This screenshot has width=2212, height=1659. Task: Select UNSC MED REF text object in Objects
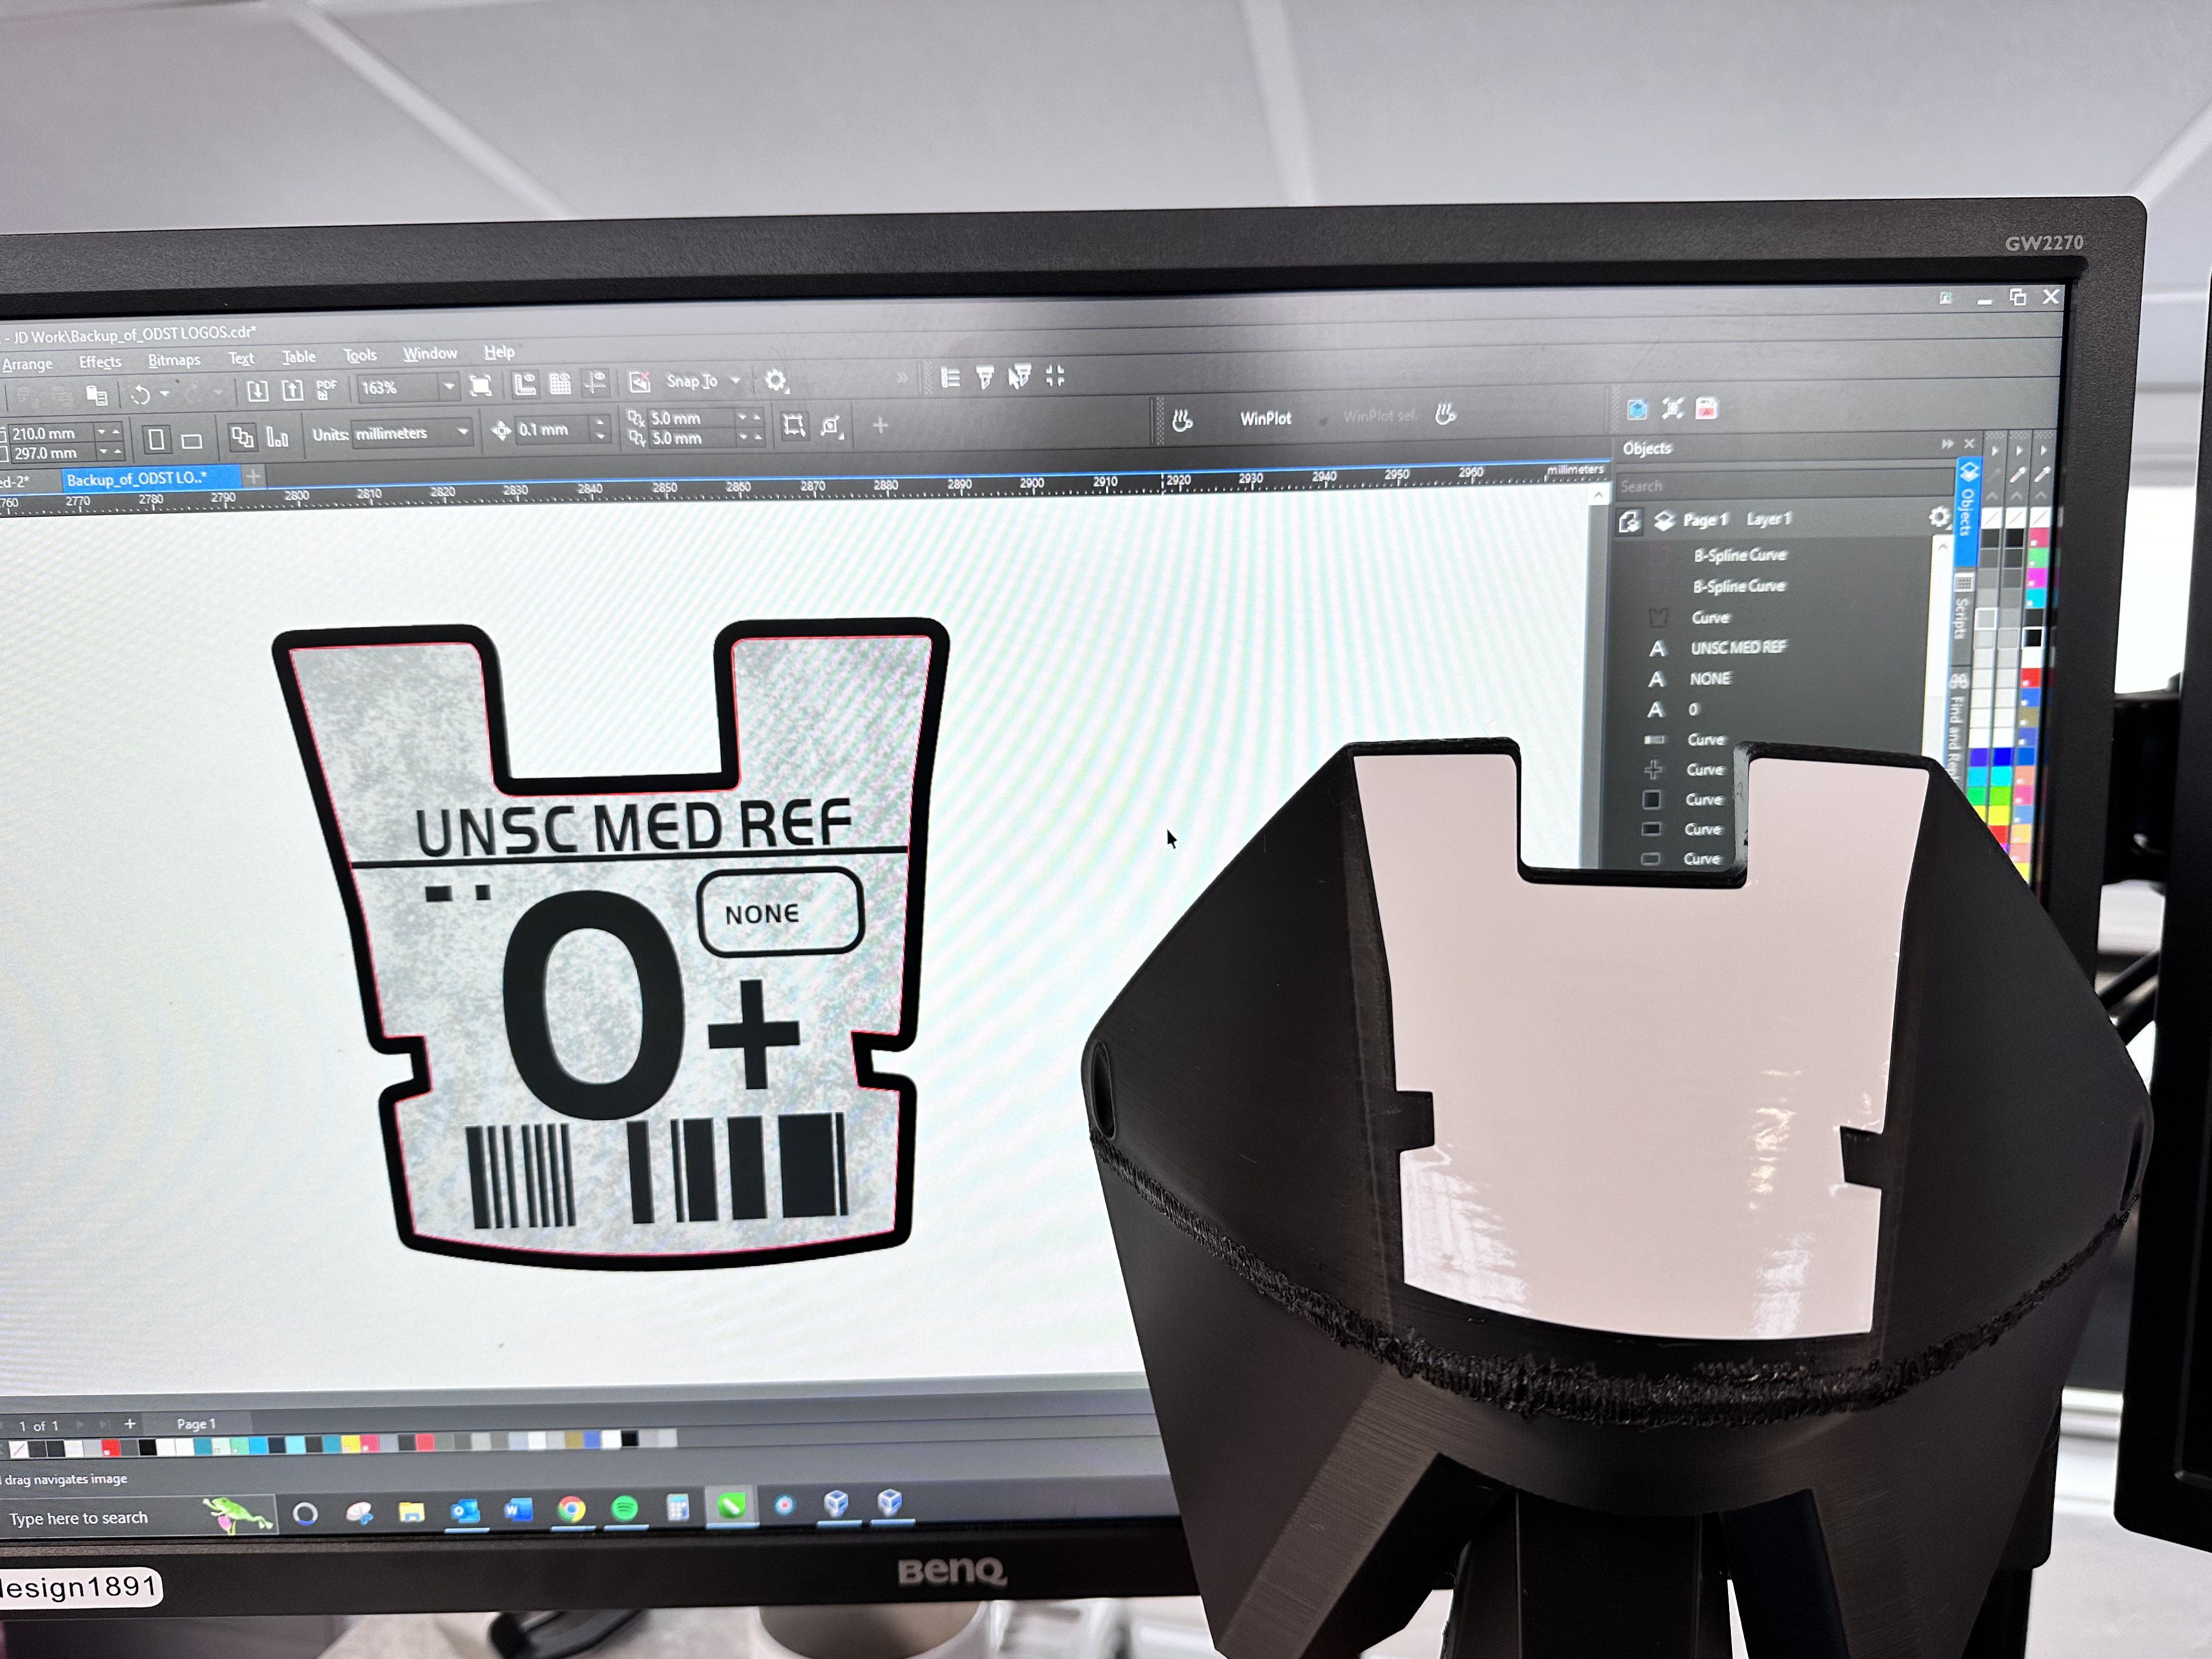pos(1738,648)
